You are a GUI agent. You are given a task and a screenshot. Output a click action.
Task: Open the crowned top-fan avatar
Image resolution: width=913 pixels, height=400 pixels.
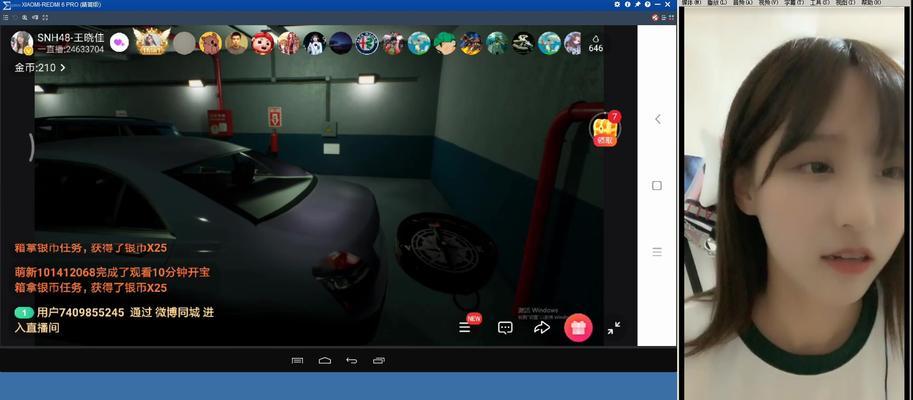click(x=151, y=41)
